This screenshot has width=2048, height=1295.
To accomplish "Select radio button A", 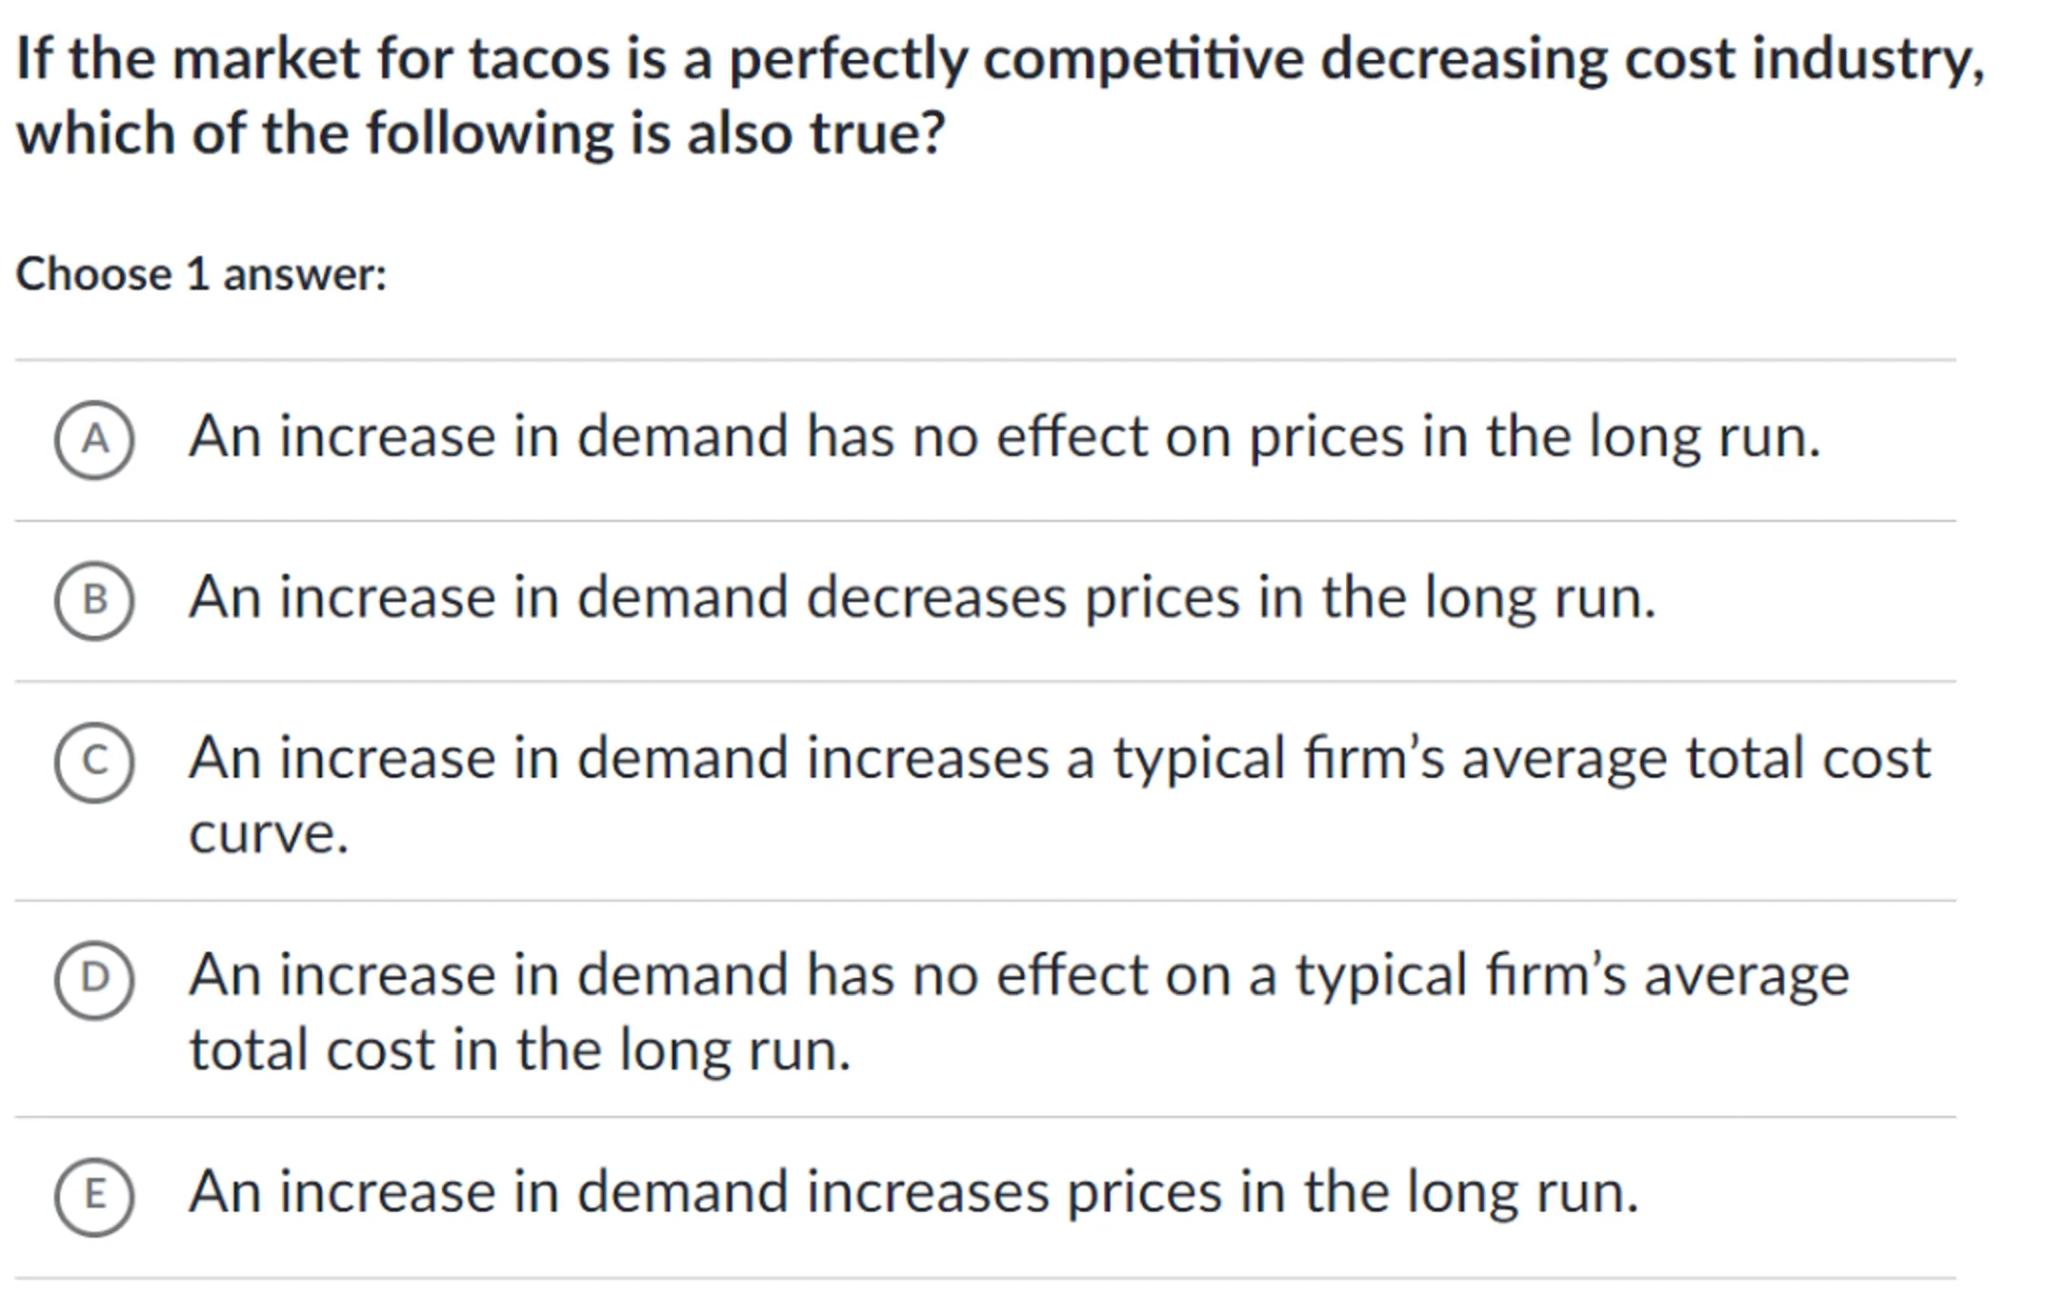I will point(94,440).
